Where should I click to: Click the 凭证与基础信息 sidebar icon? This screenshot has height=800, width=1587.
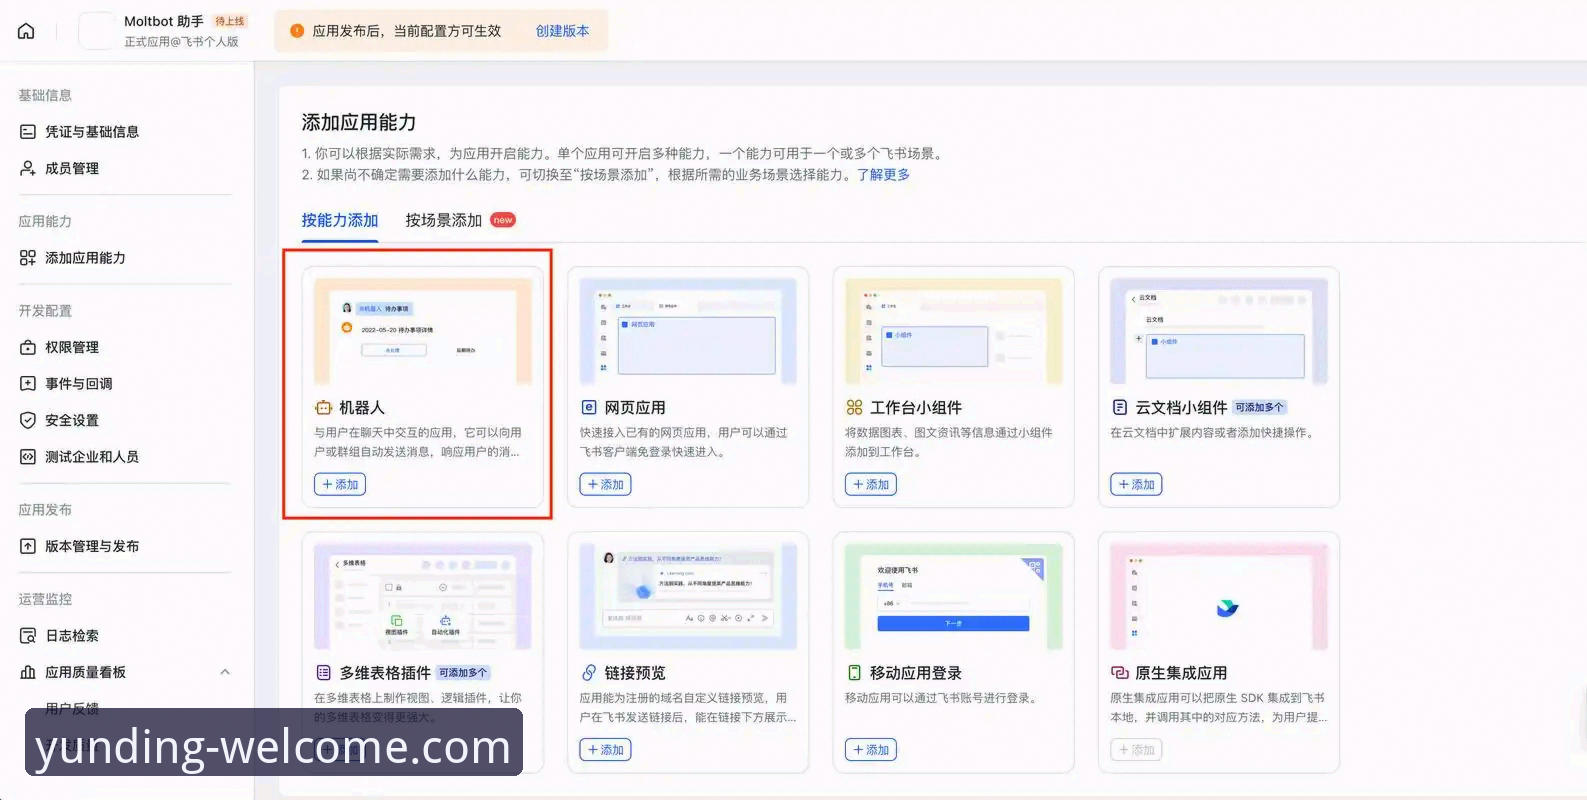28,132
